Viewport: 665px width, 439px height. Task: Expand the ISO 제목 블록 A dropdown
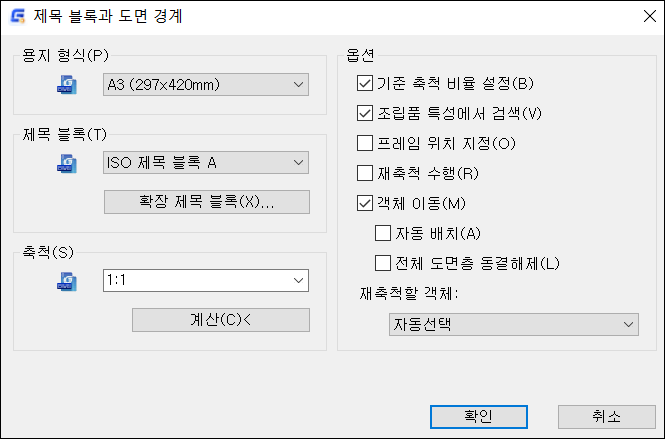pos(206,163)
